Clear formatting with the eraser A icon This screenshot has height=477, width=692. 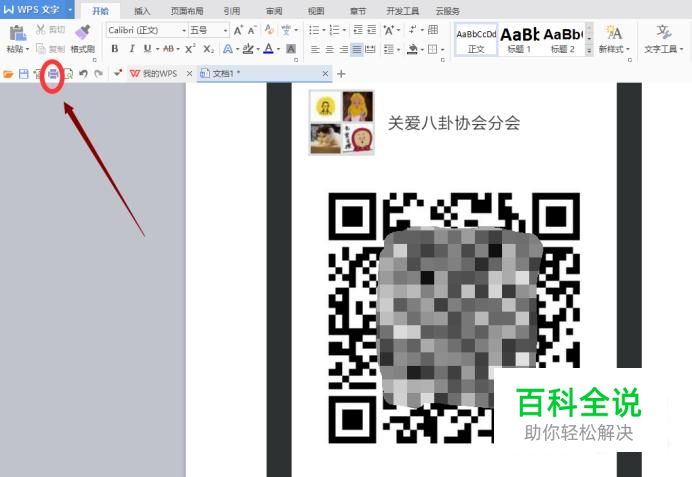(269, 30)
